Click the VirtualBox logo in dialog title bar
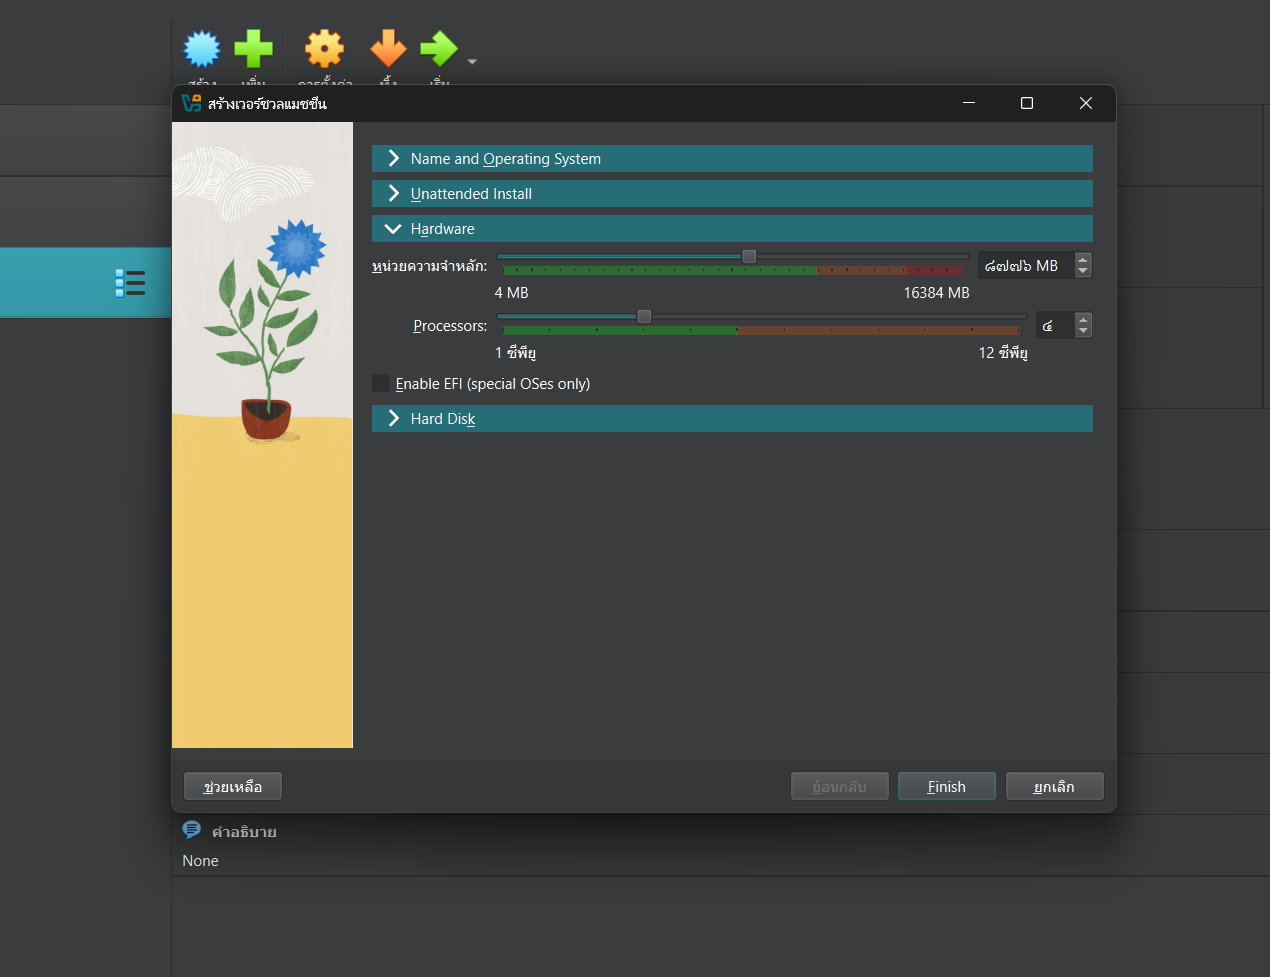 [191, 103]
